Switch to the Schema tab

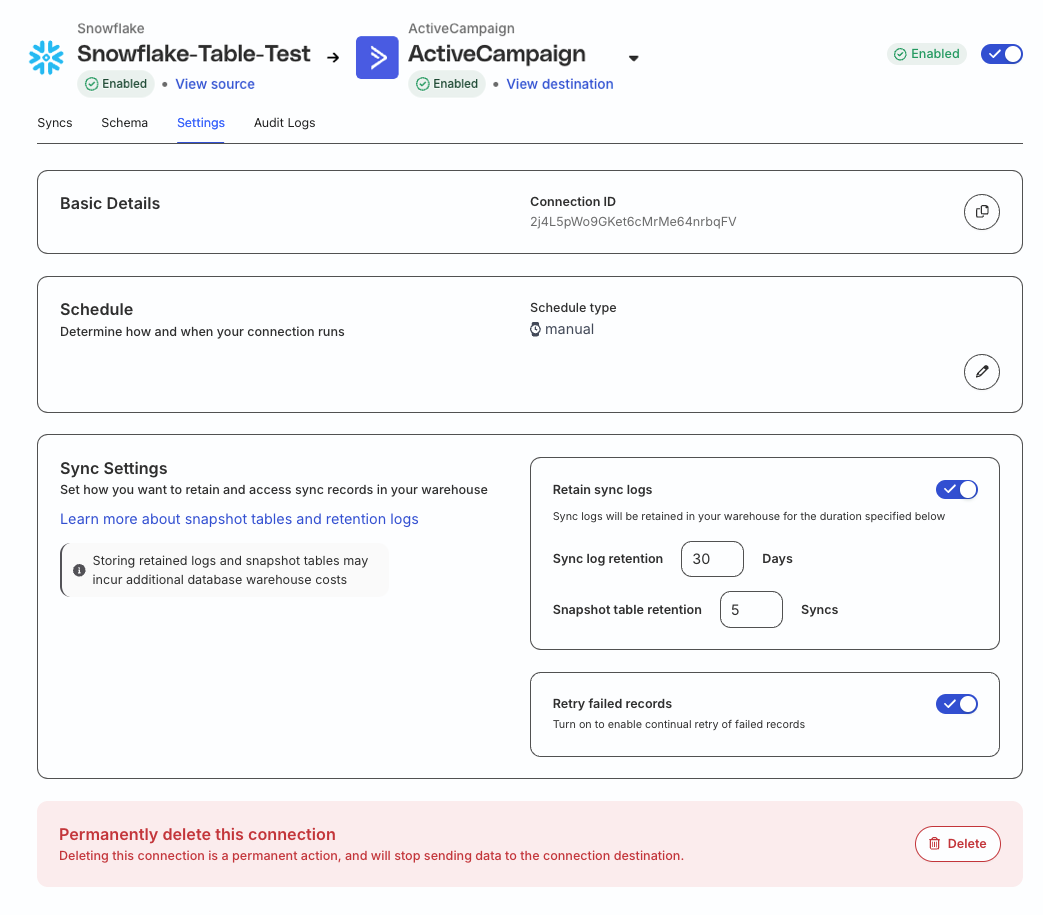[x=124, y=123]
